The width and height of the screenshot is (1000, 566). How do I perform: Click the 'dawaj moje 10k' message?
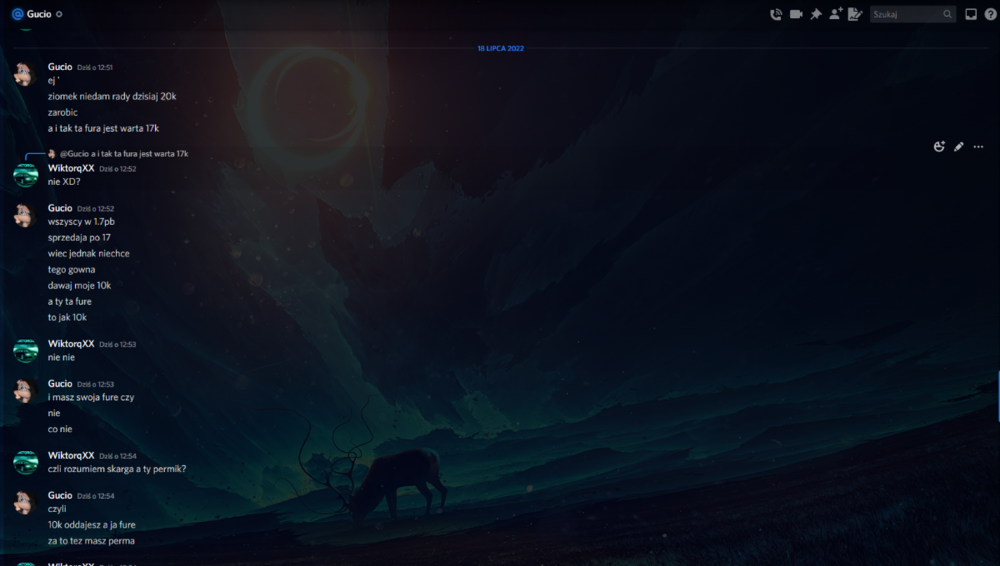pos(79,285)
